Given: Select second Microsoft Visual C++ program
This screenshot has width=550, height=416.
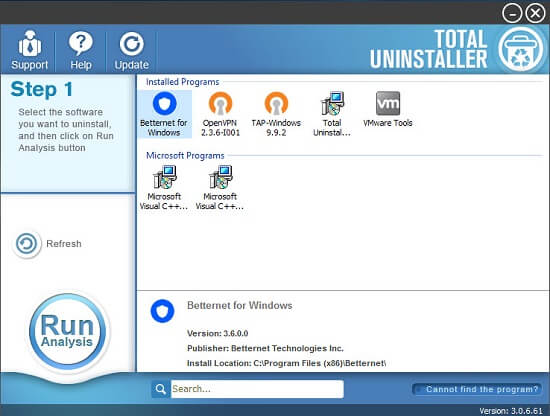Looking at the screenshot, I should click(x=220, y=188).
